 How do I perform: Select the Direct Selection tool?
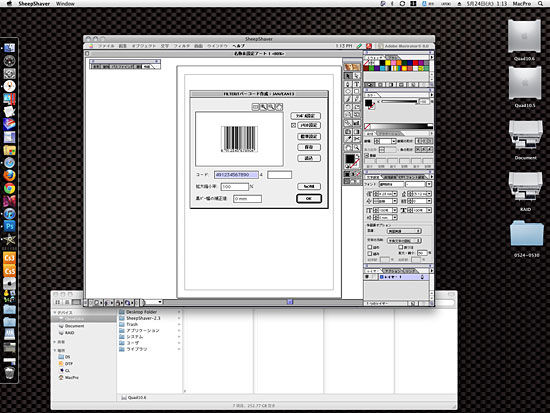coord(356,76)
